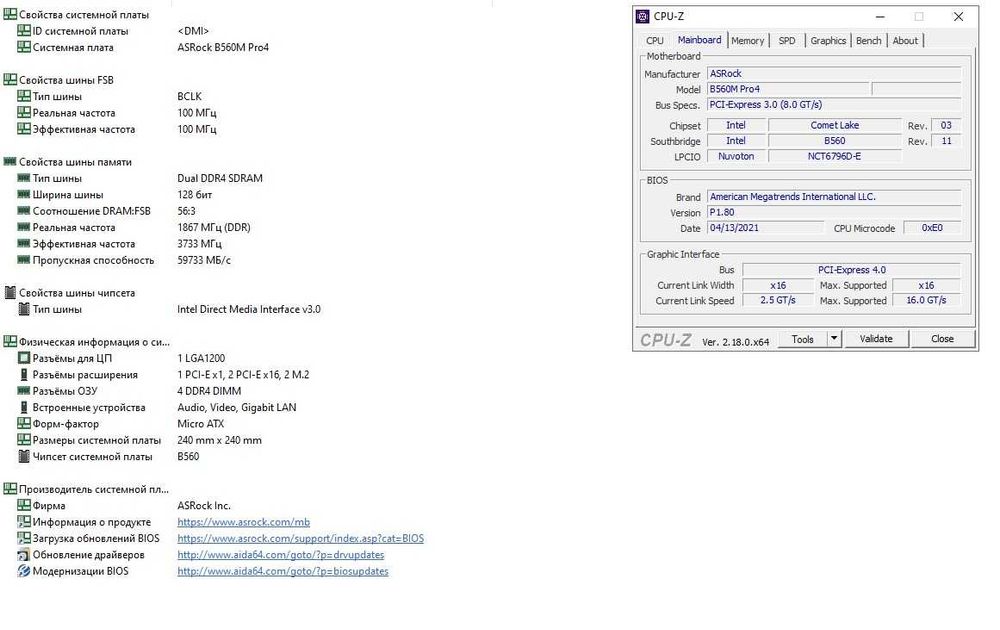The image size is (1000, 630).
Task: Switch to the CPU tab in CPU-Z
Action: pyautogui.click(x=655, y=41)
